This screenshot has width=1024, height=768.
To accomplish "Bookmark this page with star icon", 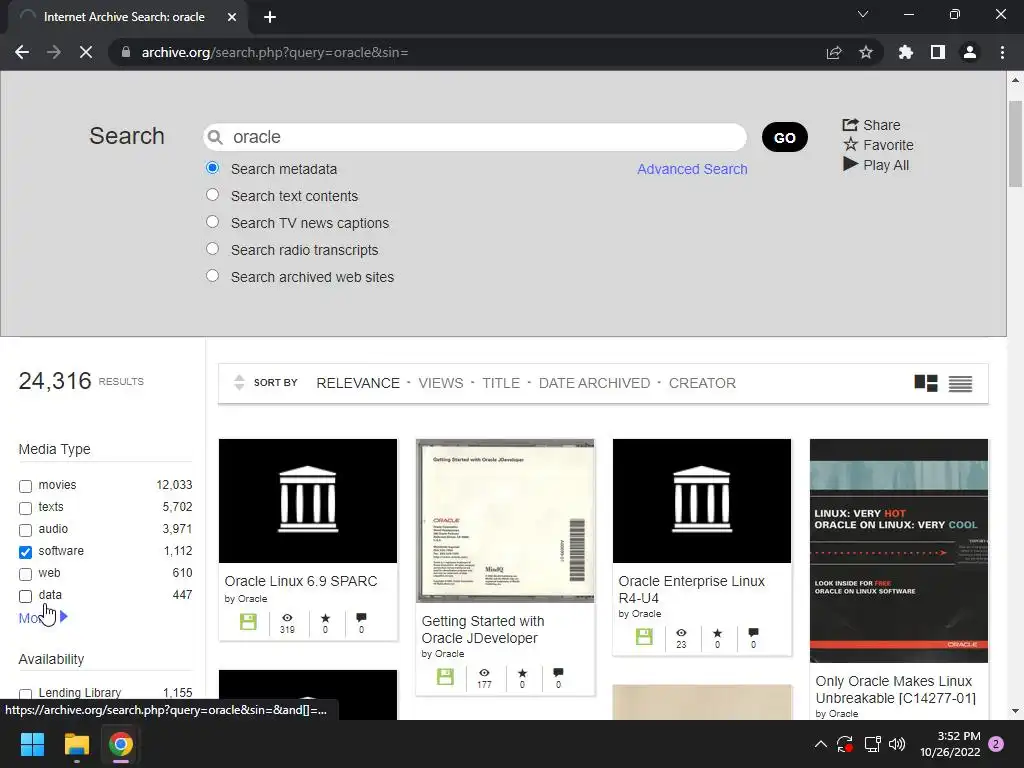I will click(866, 52).
